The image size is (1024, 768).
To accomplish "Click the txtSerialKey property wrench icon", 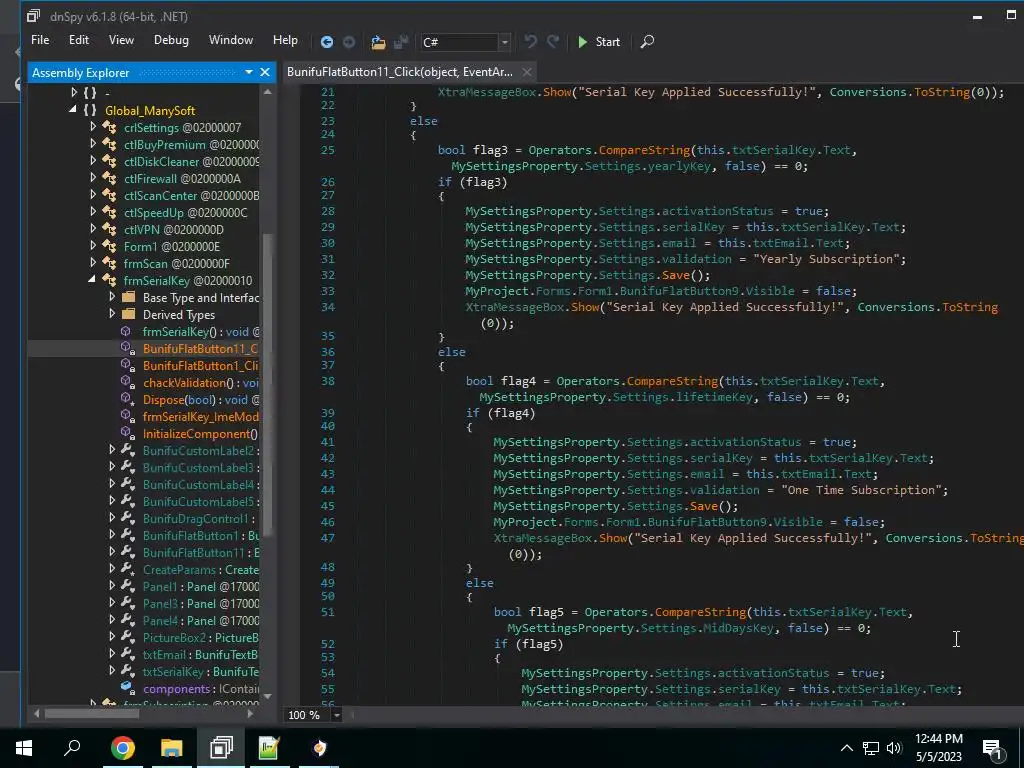I will point(128,671).
